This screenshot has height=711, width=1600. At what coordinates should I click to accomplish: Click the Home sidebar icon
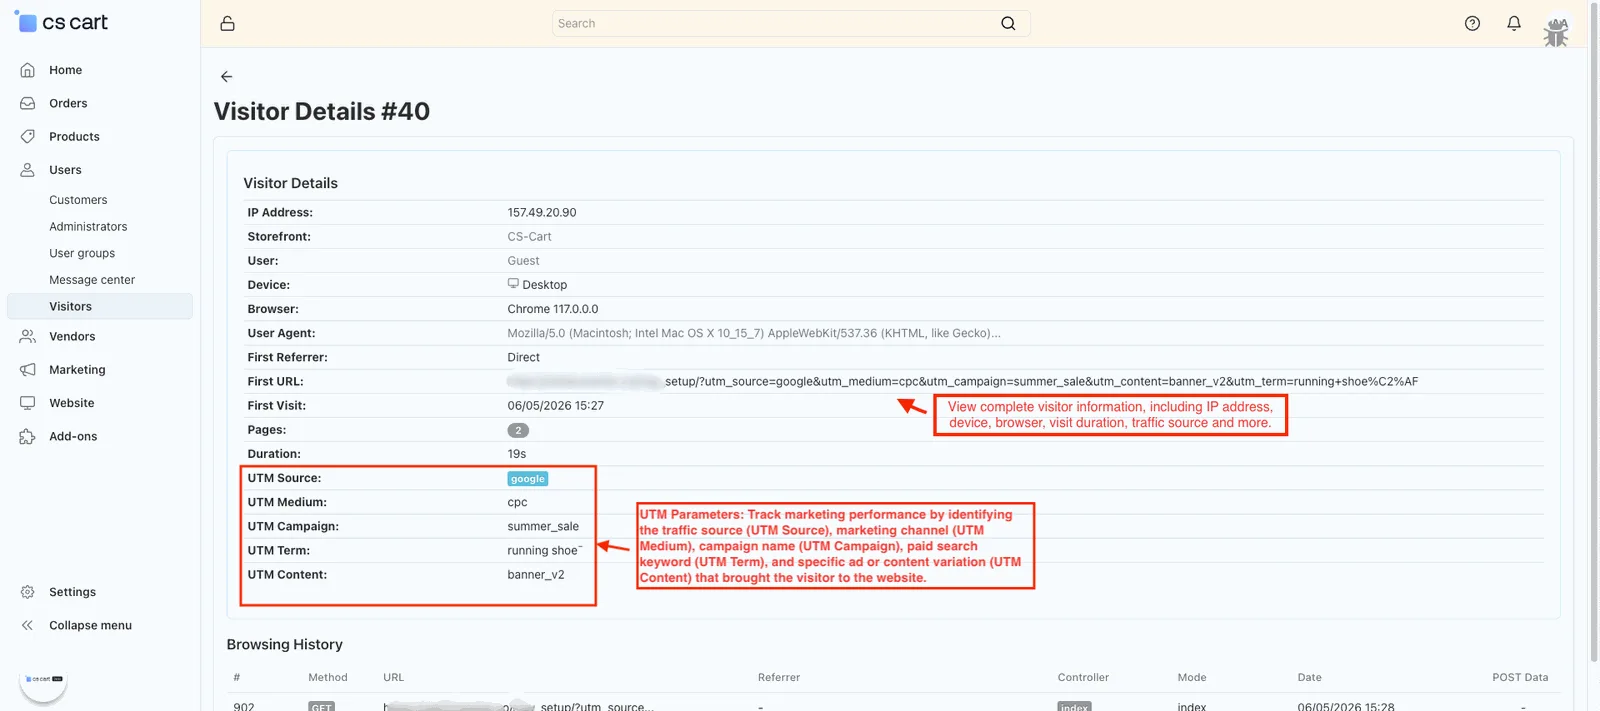28,70
